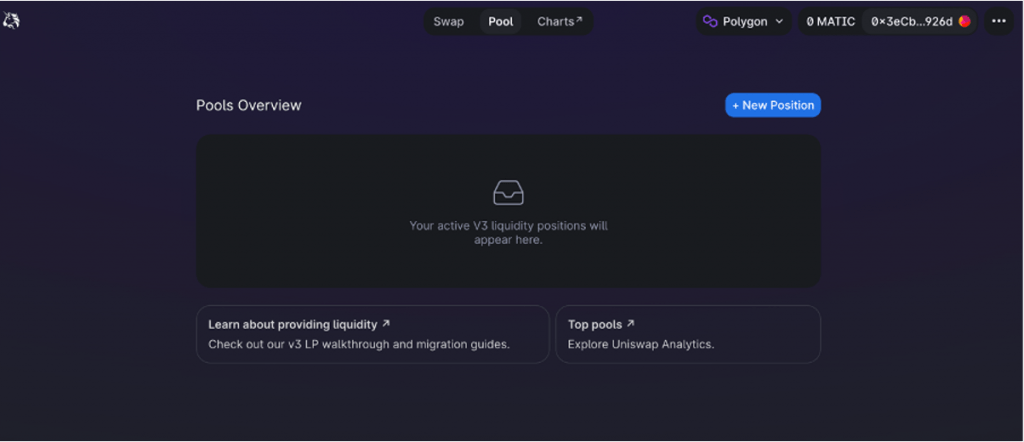This screenshot has height=442, width=1024.
Task: Select the Pool tab
Action: click(501, 21)
